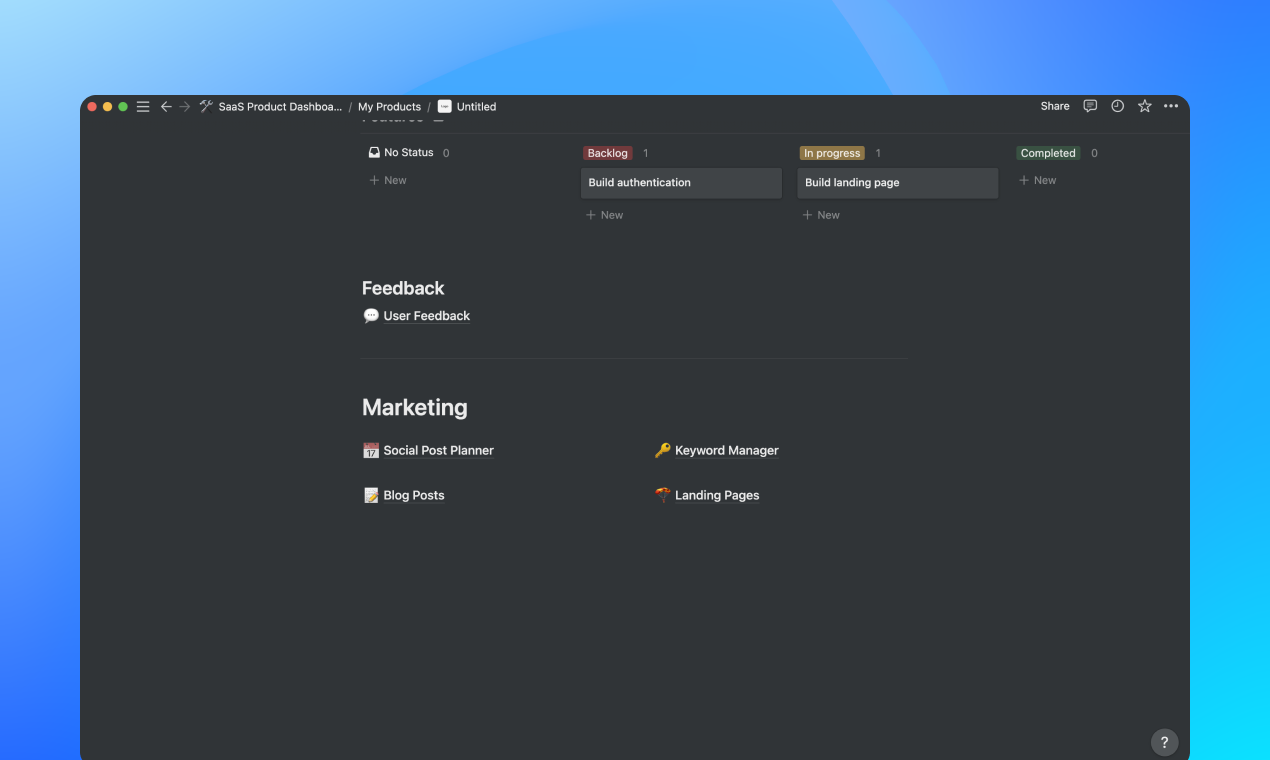
Task: Open the In progress group header menu
Action: (x=831, y=153)
